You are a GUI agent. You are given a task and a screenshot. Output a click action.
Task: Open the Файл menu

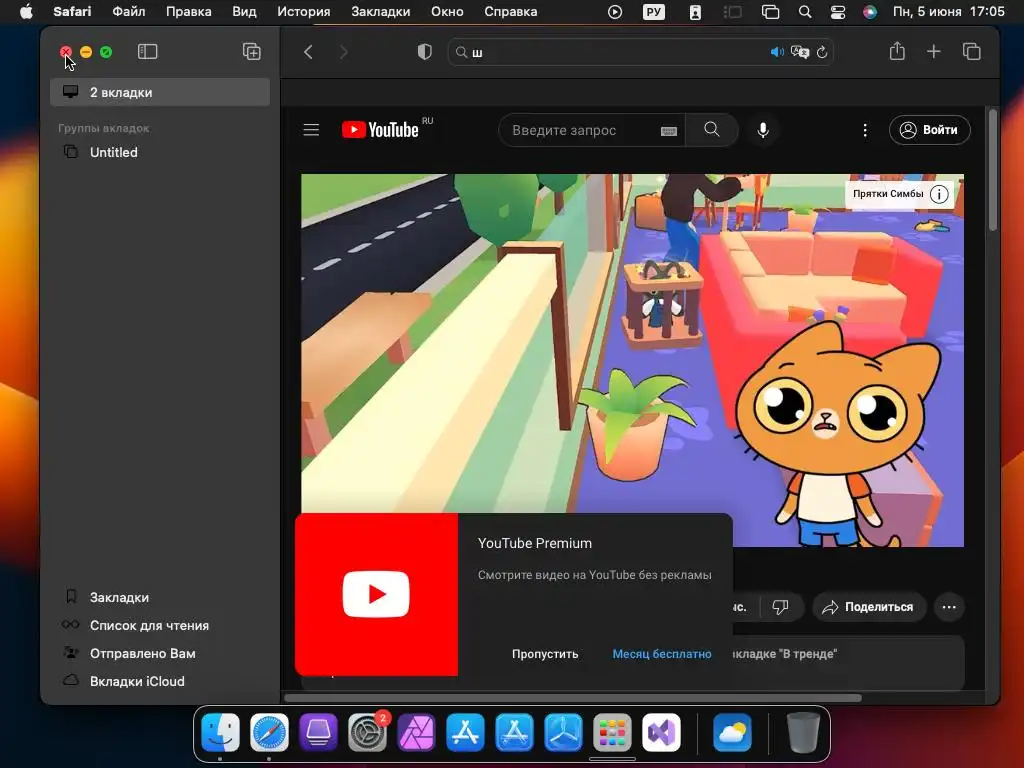129,12
